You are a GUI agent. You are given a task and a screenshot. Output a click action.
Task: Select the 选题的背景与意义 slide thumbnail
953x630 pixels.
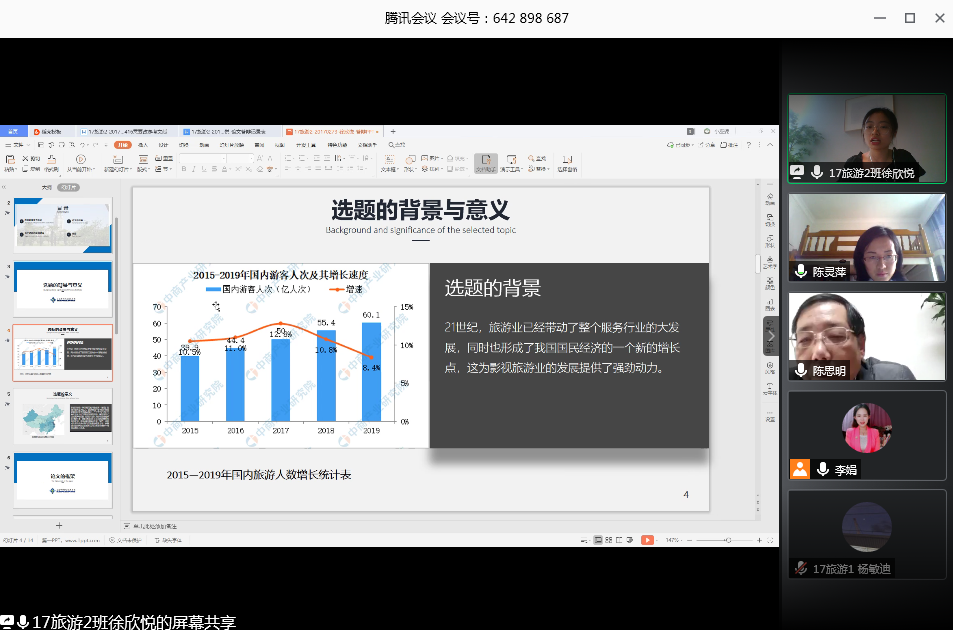pos(63,351)
